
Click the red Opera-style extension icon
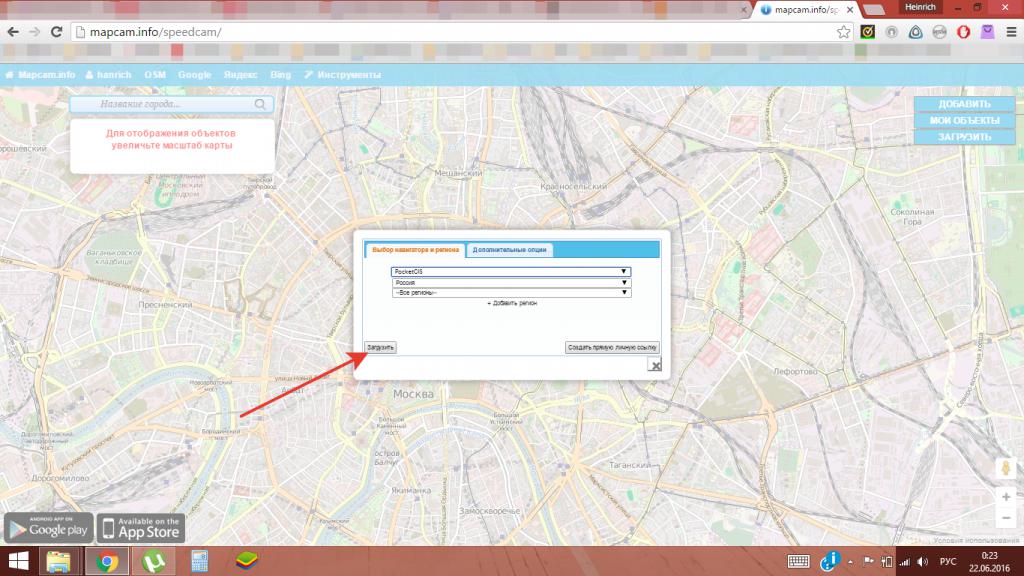963,31
